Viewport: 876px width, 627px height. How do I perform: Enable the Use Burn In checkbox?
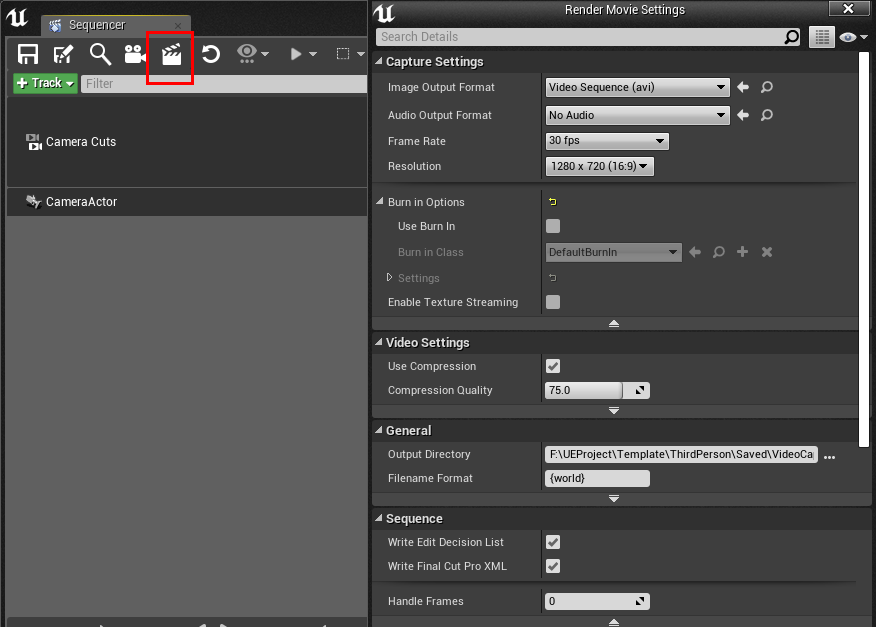[x=553, y=226]
